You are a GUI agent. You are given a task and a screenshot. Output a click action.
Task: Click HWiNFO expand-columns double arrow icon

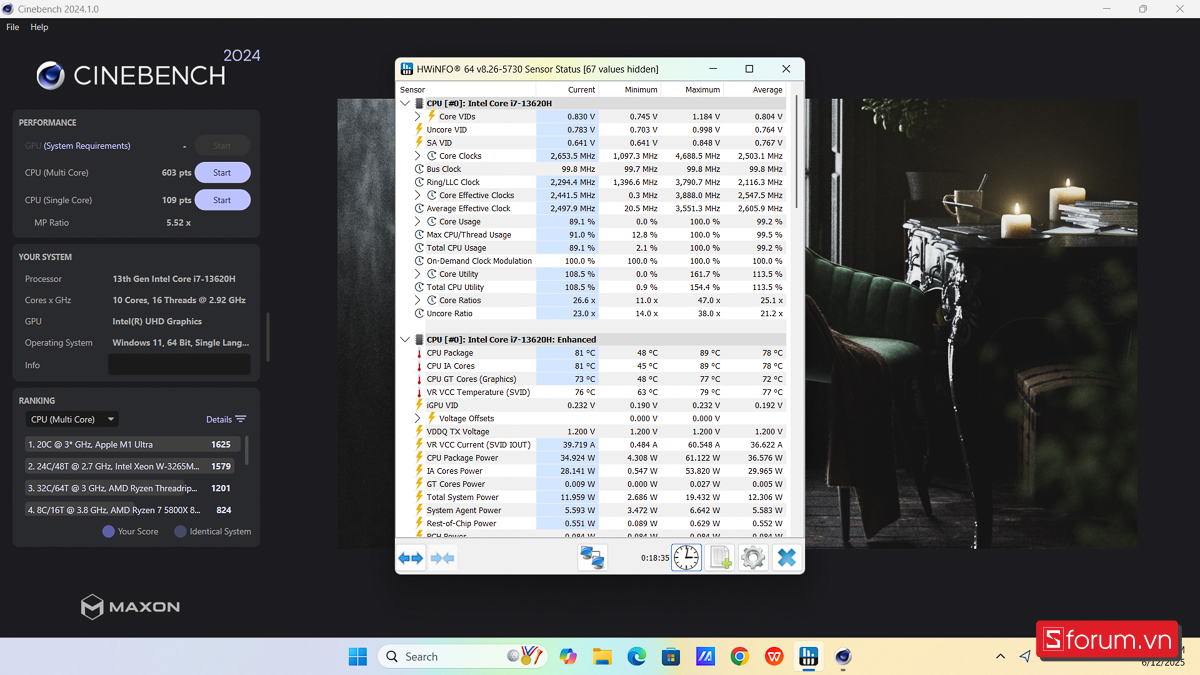[411, 558]
